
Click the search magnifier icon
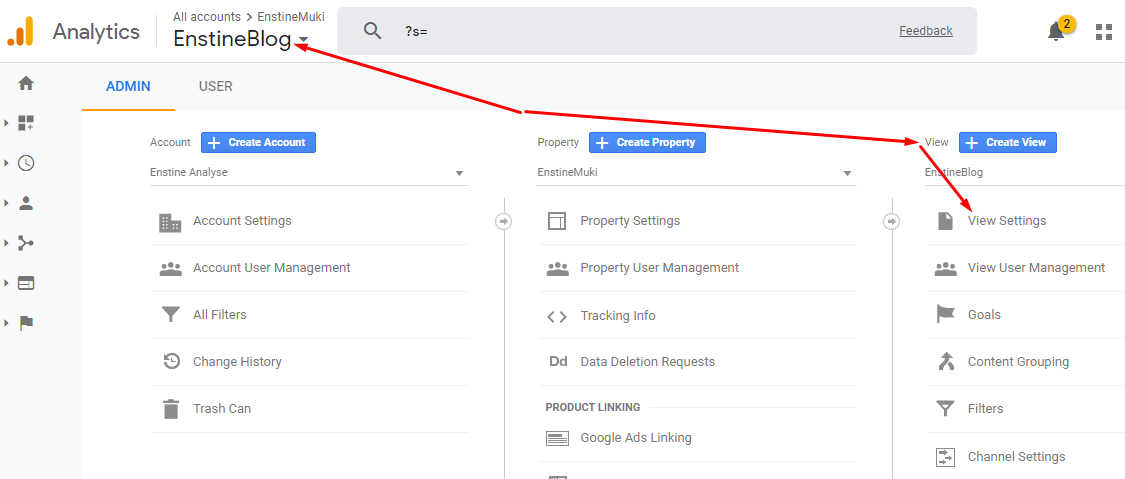[x=372, y=31]
